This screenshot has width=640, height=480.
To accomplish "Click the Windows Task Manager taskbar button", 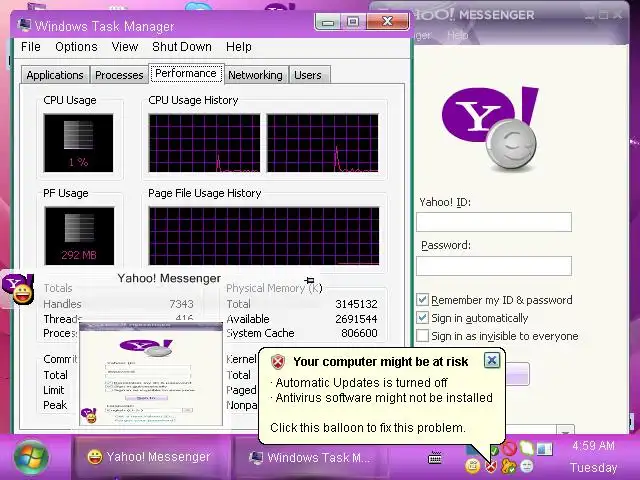I will tap(310, 458).
